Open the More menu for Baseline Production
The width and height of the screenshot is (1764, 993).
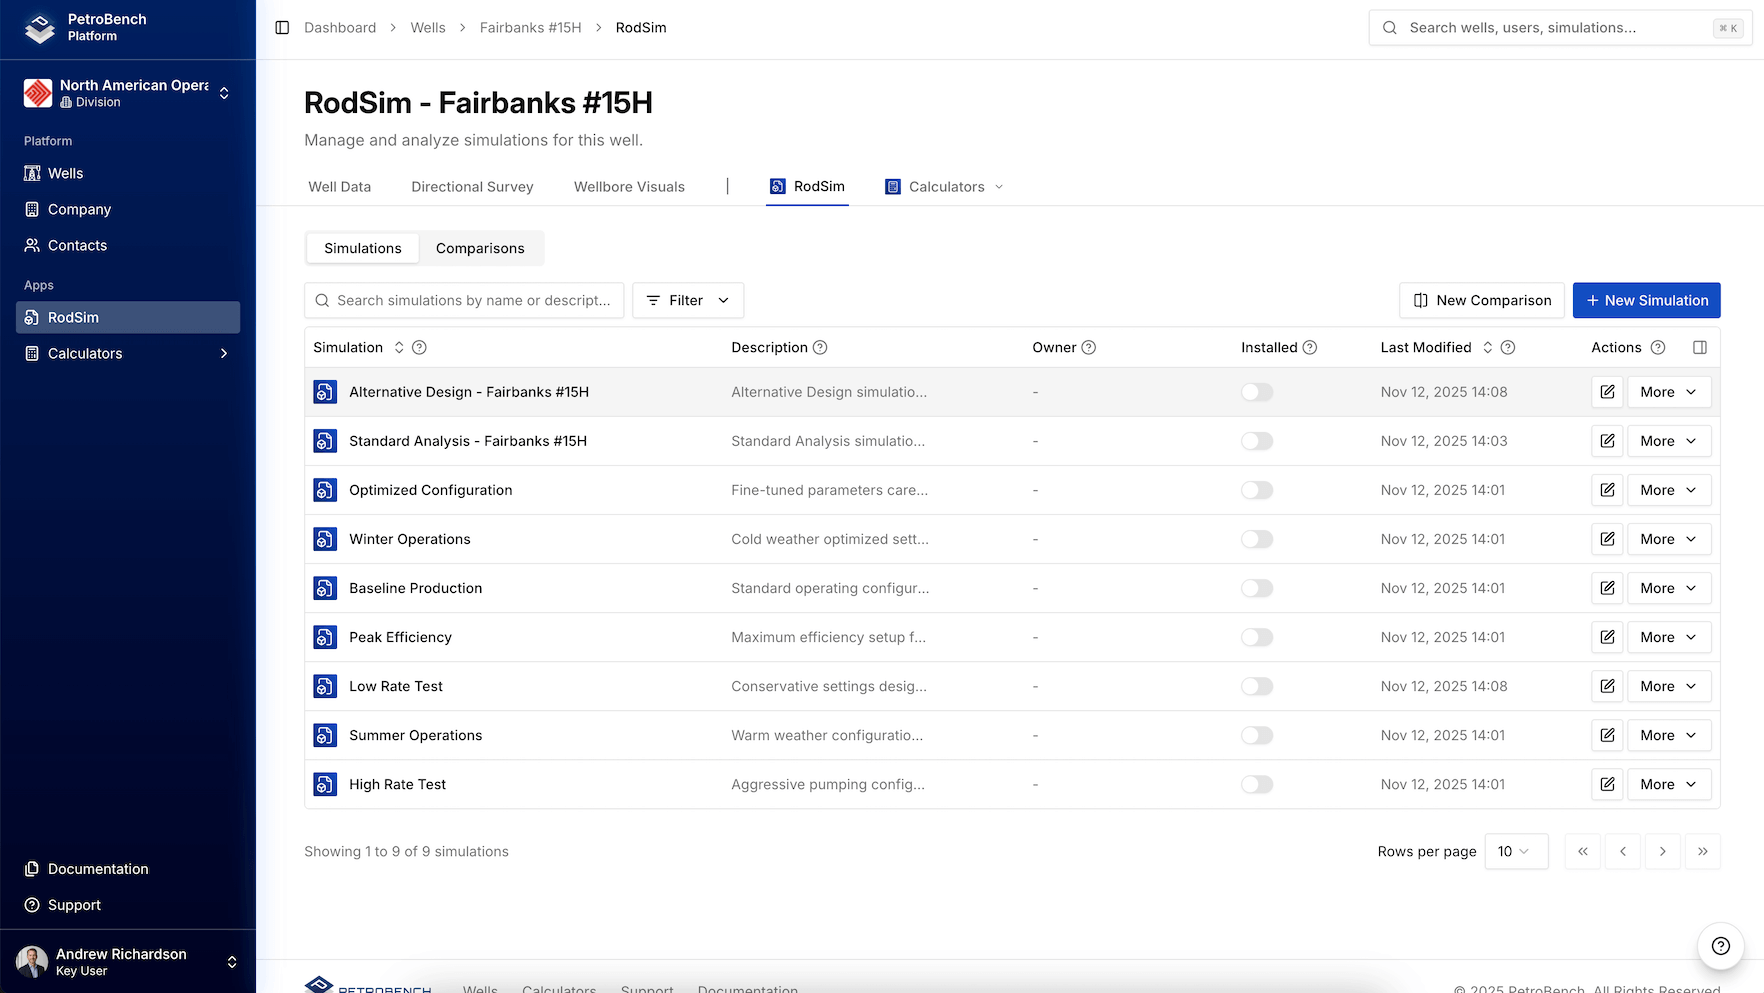coord(1668,588)
